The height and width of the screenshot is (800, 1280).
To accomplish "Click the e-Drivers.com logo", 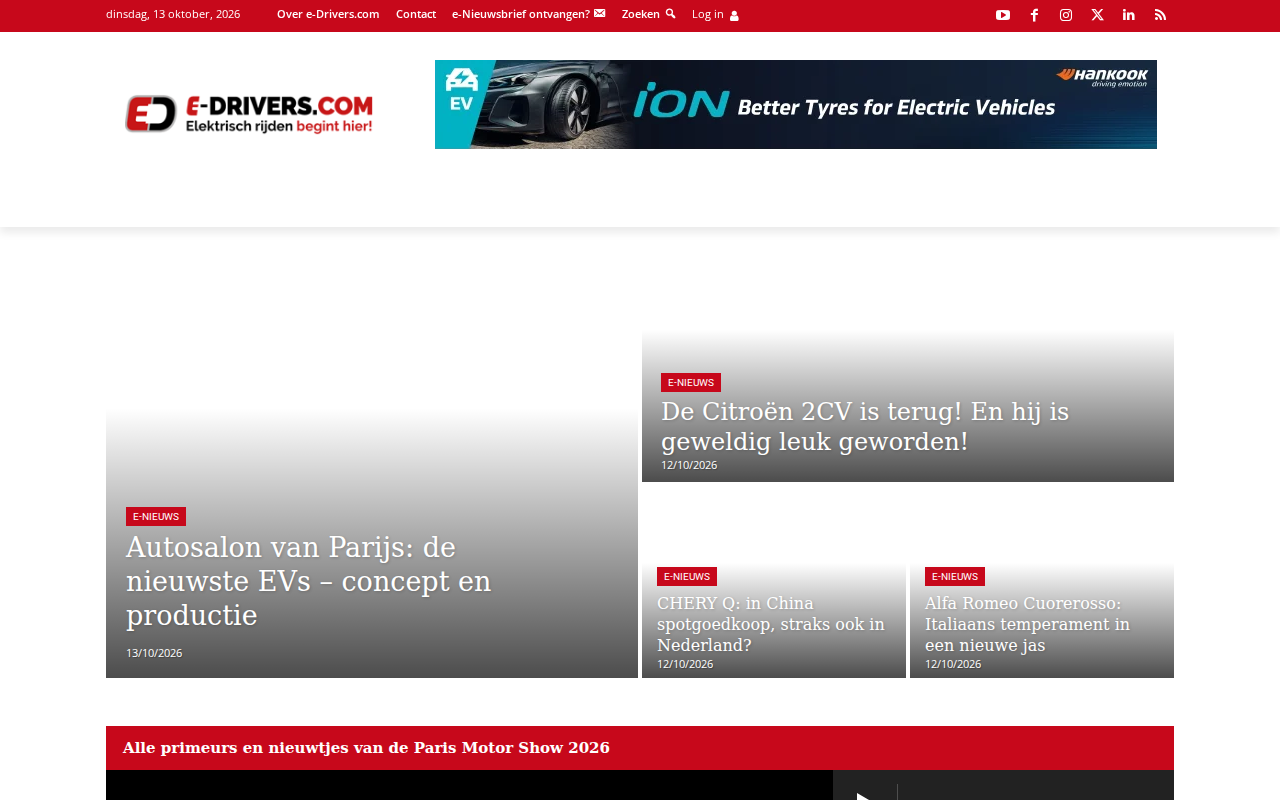I will click(249, 113).
